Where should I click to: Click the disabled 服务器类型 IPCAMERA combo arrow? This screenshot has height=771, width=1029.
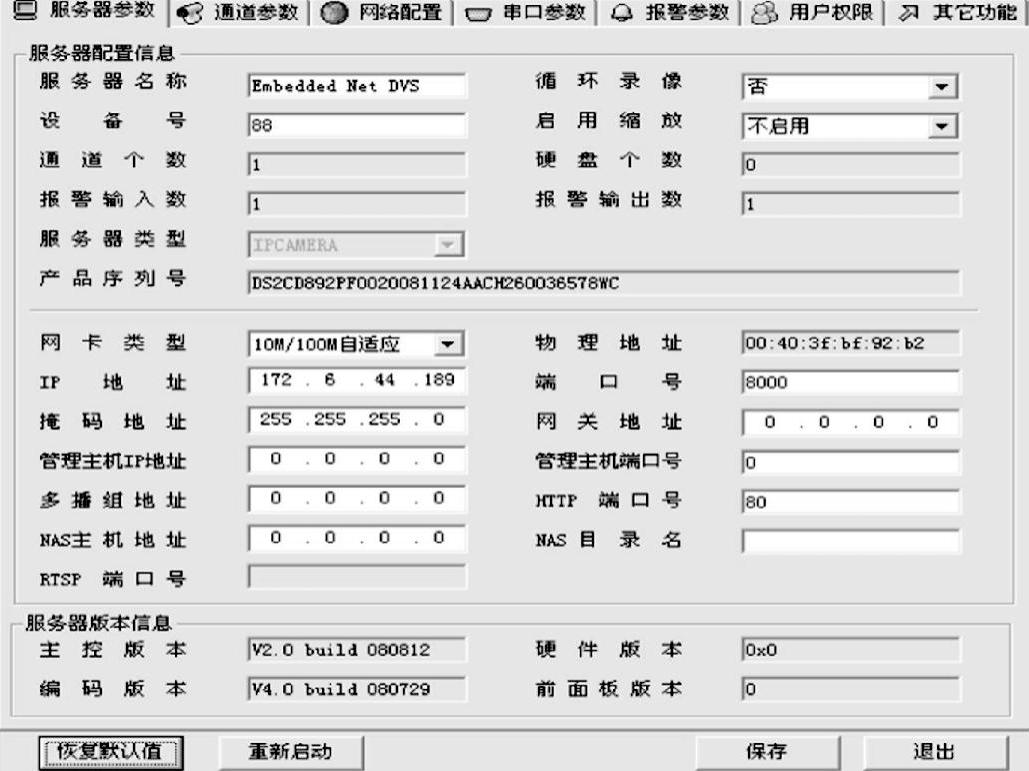(448, 245)
